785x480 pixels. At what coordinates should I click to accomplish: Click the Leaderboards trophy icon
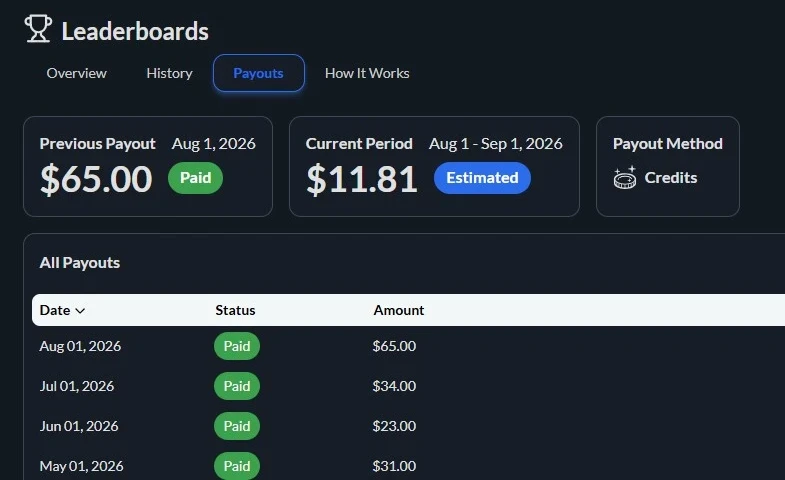click(x=38, y=29)
